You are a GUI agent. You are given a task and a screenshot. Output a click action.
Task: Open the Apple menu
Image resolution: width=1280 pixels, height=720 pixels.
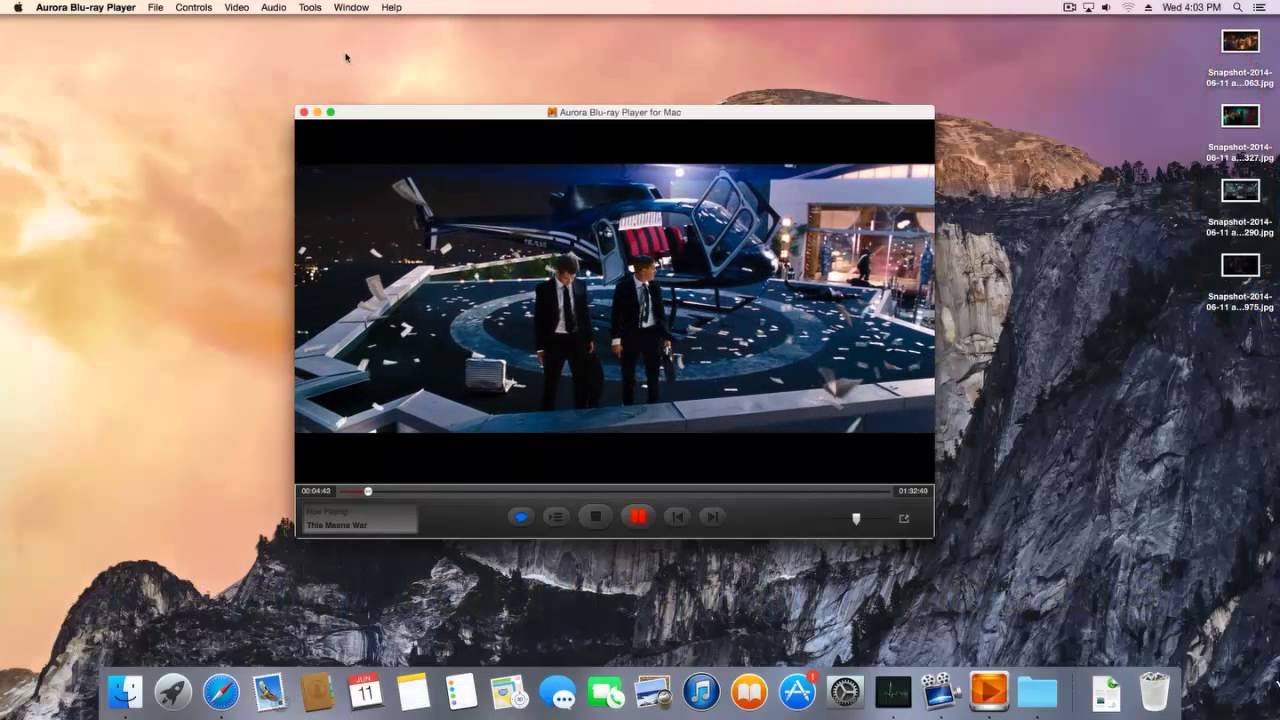[17, 7]
